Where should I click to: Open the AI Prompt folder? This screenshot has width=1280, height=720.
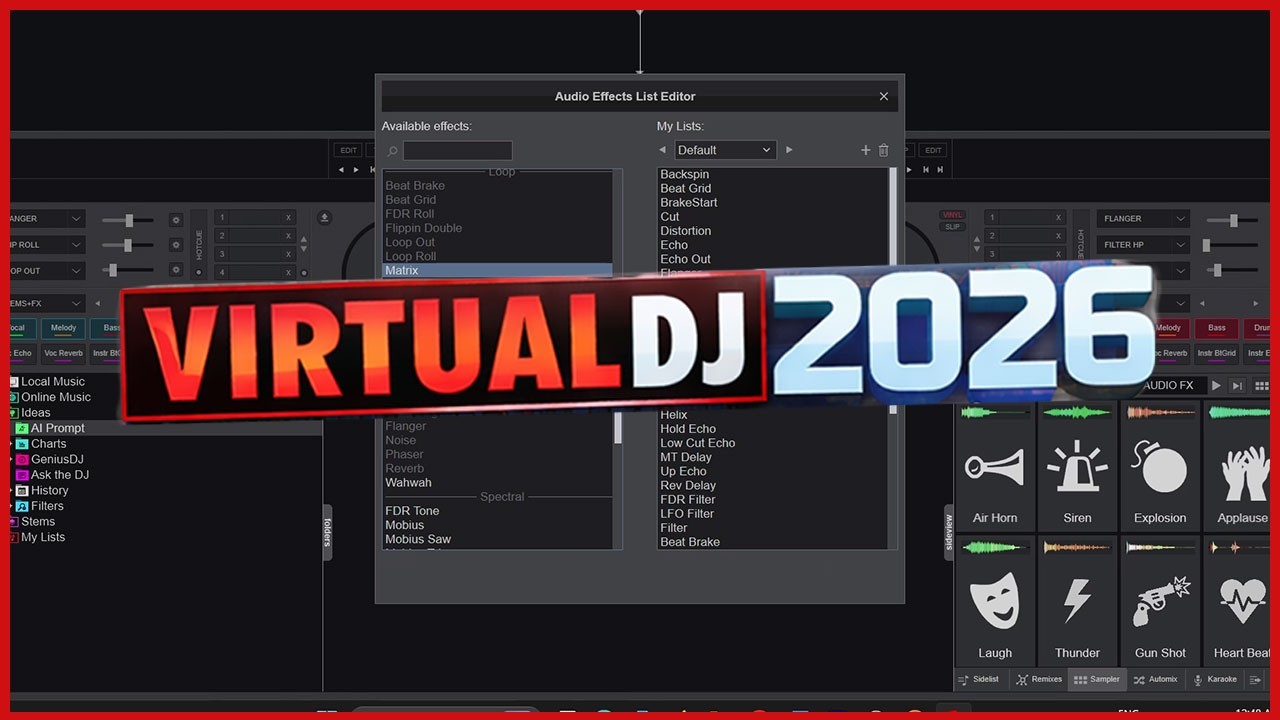[x=57, y=428]
